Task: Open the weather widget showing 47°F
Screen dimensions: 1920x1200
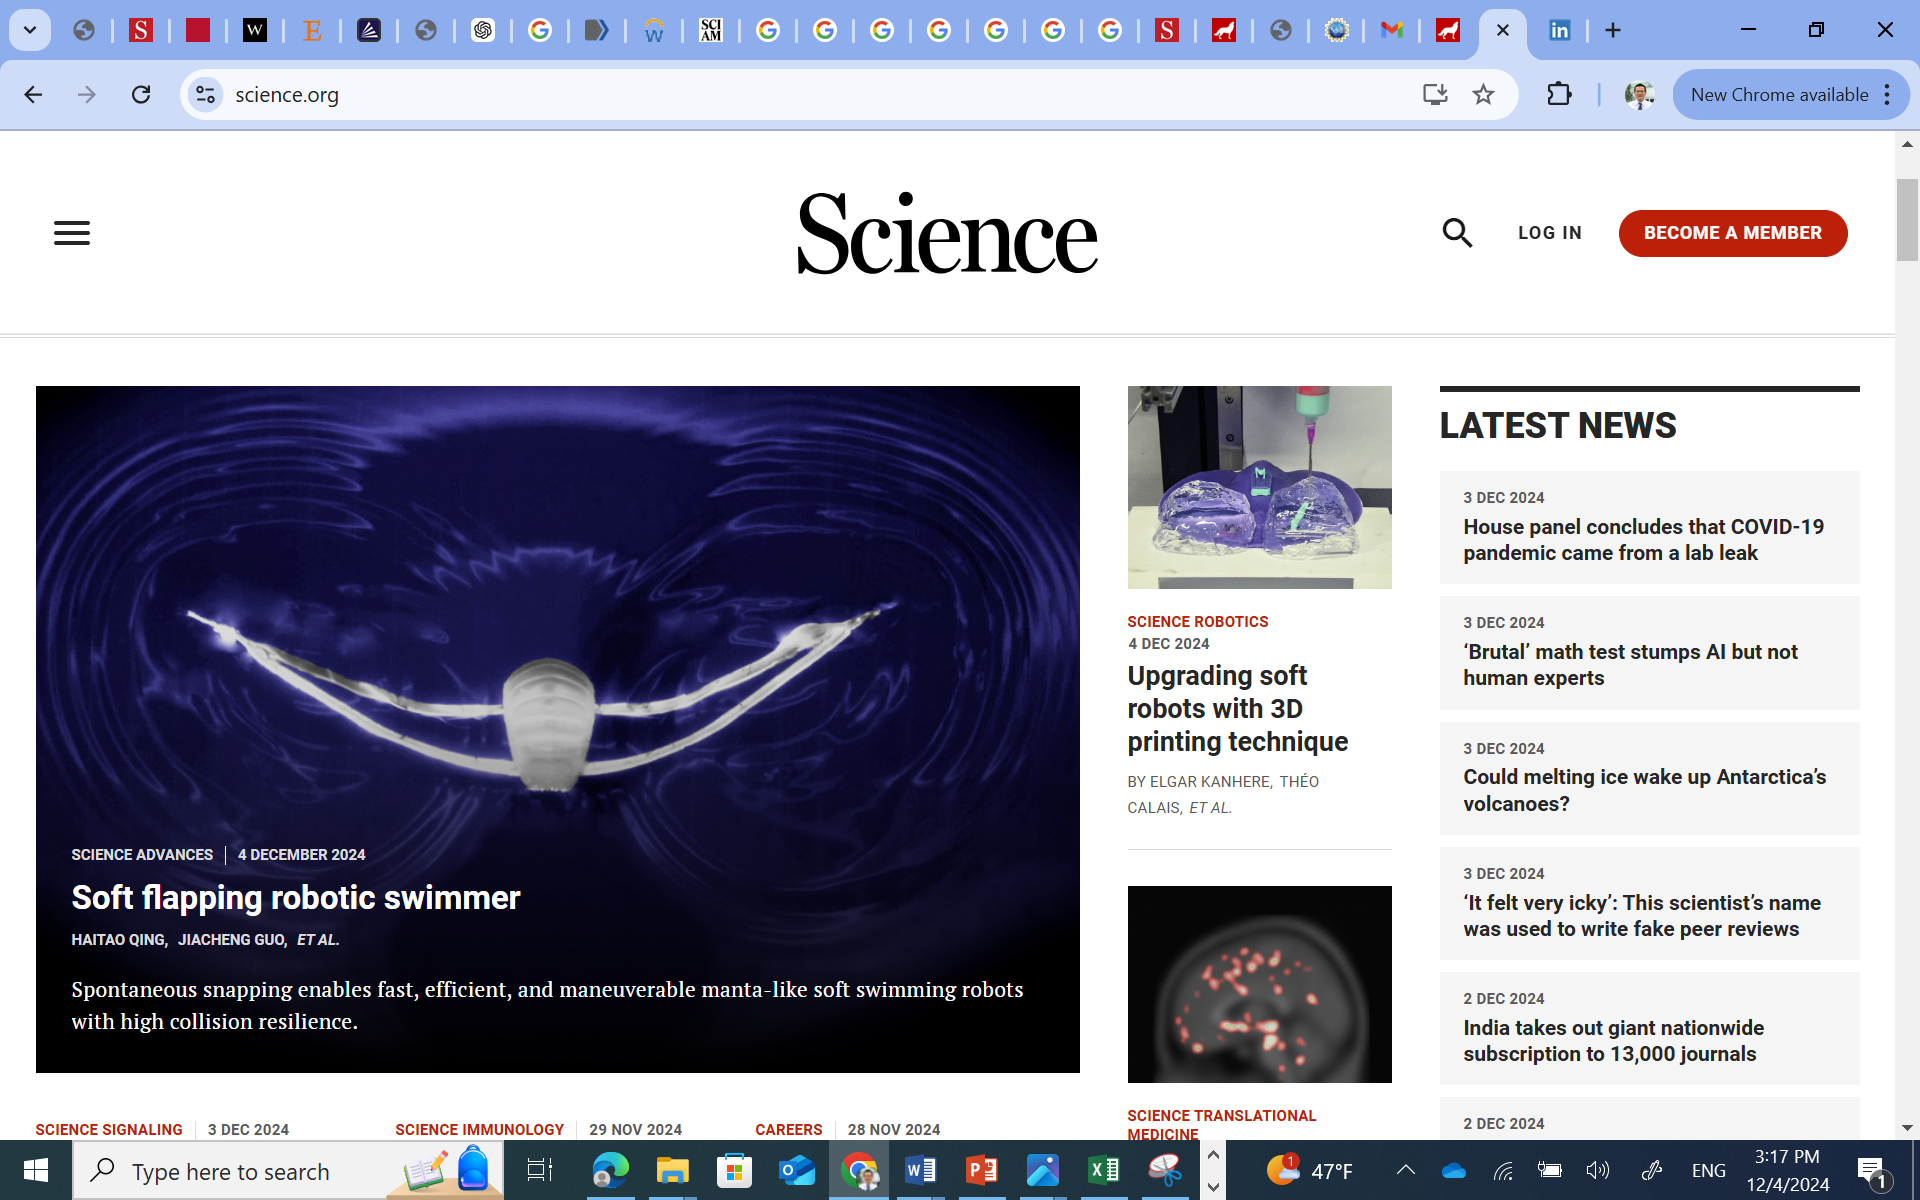Action: point(1309,1170)
